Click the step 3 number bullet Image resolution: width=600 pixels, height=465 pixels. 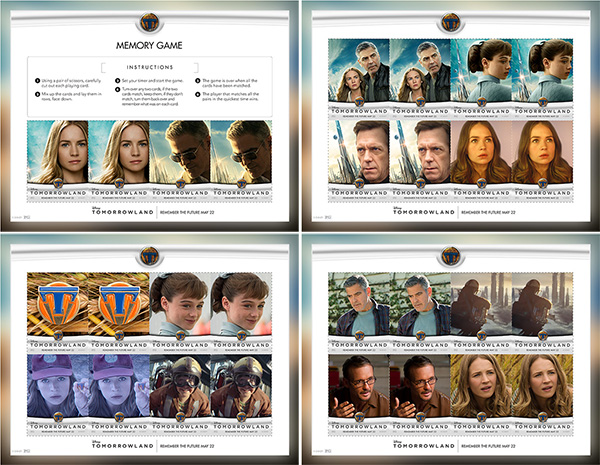click(117, 81)
